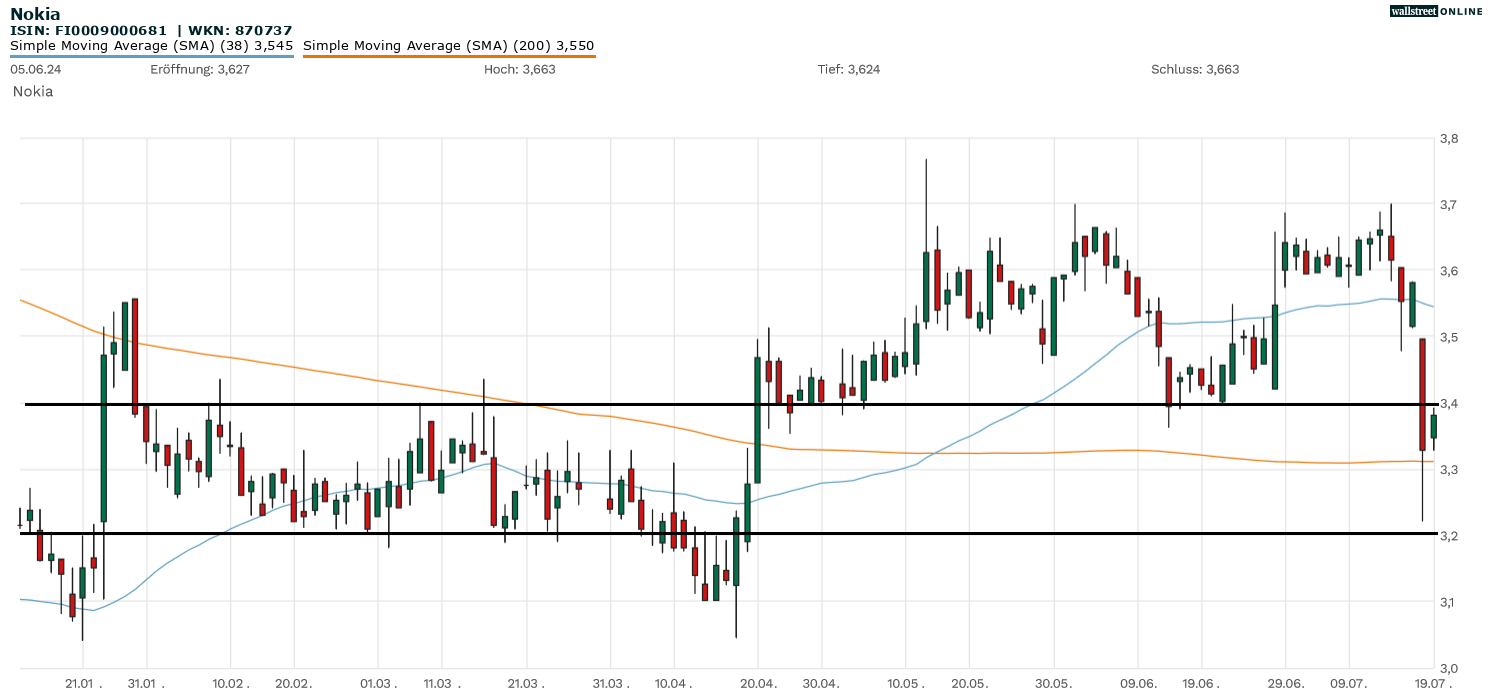Click the 19.07. date axis label
Viewport: 1490px width, 689px height.
point(1432,683)
